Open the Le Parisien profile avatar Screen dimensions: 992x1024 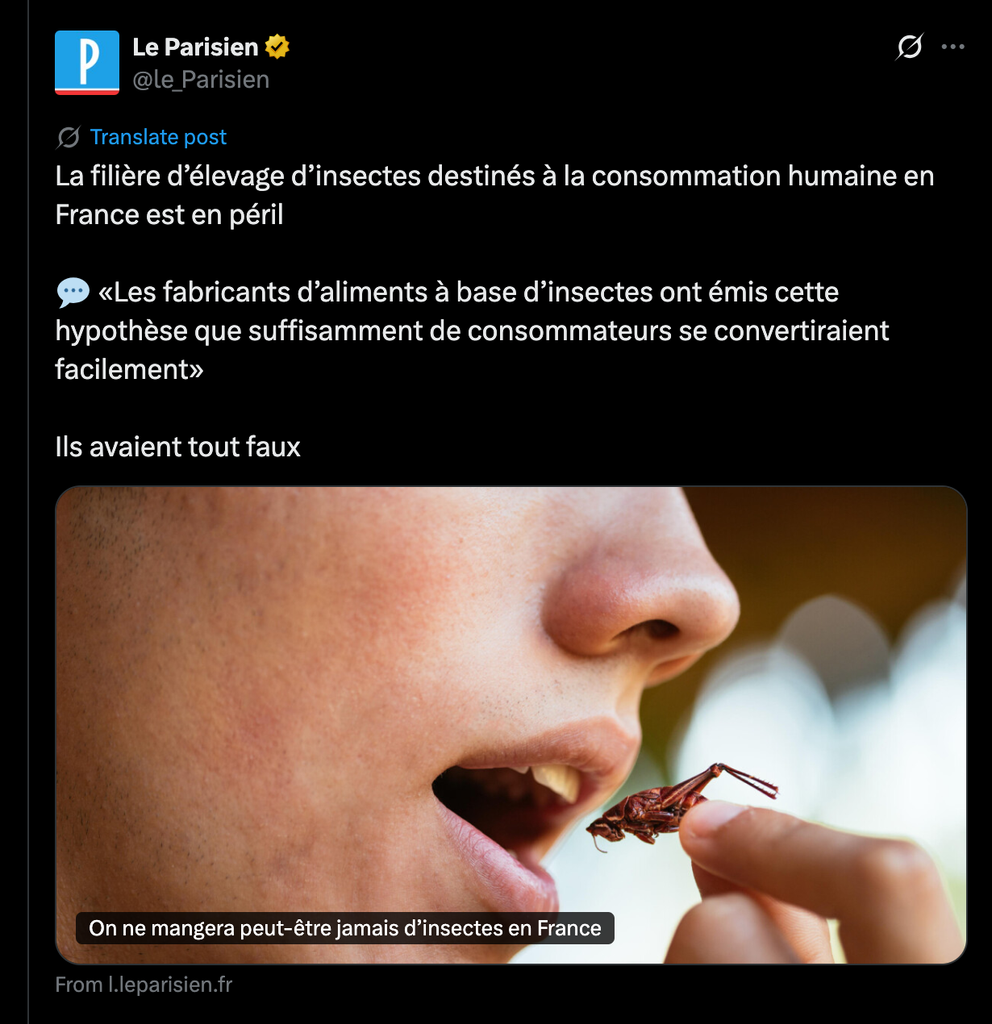coord(87,63)
